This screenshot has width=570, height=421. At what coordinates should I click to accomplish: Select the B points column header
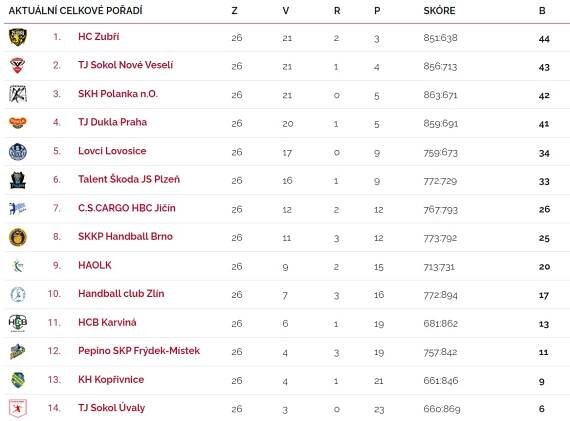pyautogui.click(x=542, y=11)
